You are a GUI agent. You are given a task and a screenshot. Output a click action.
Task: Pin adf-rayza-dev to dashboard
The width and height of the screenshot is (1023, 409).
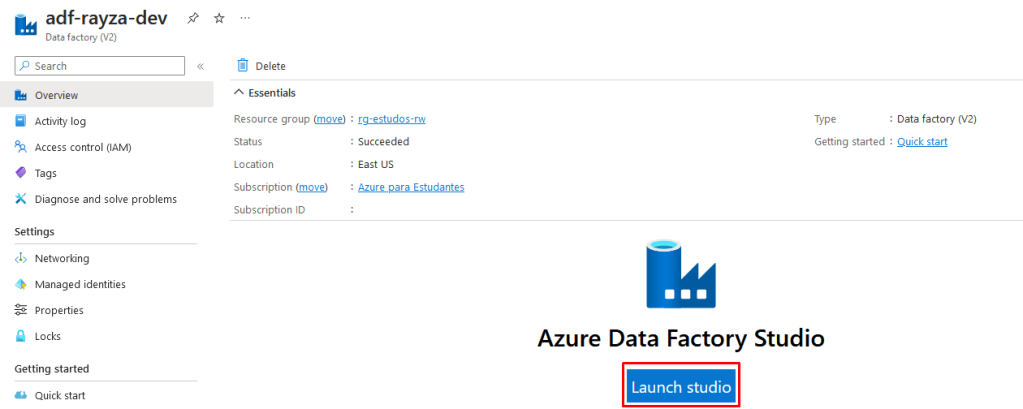(193, 19)
